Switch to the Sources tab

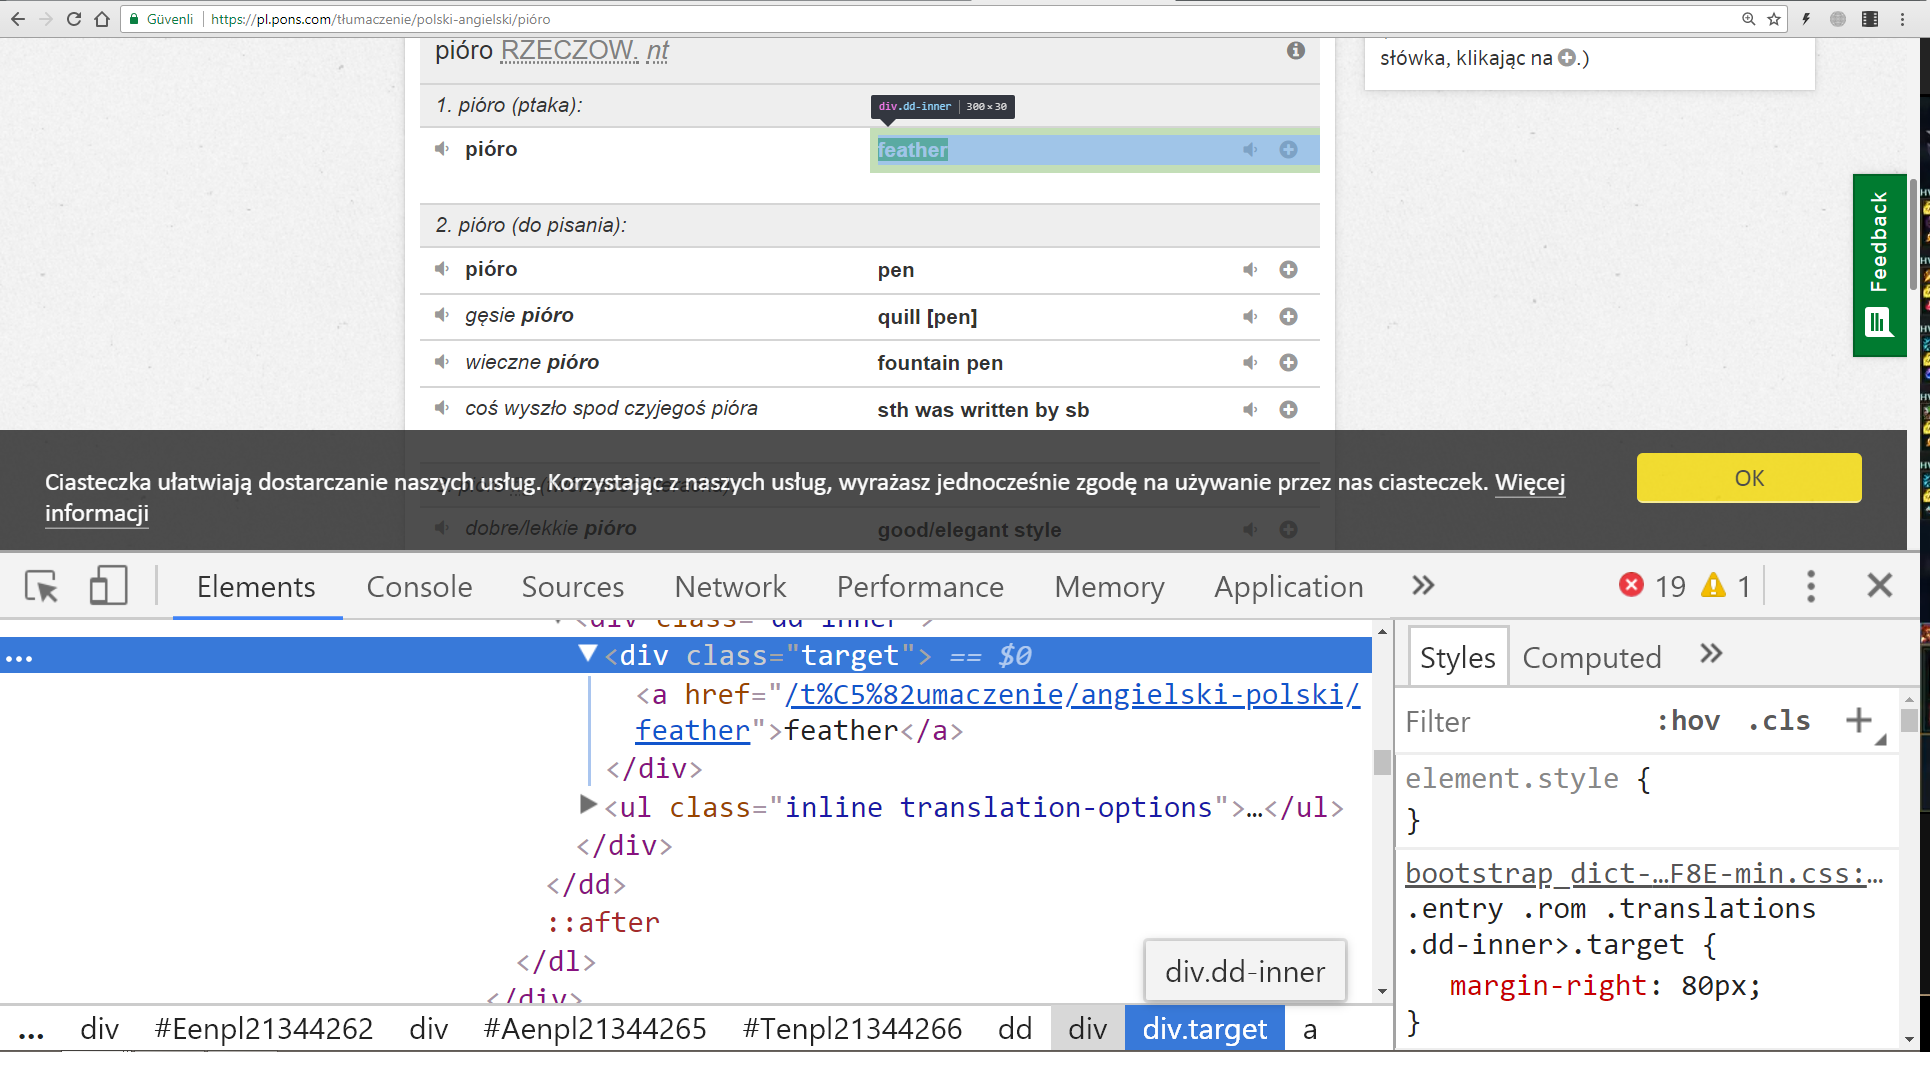pyautogui.click(x=573, y=587)
